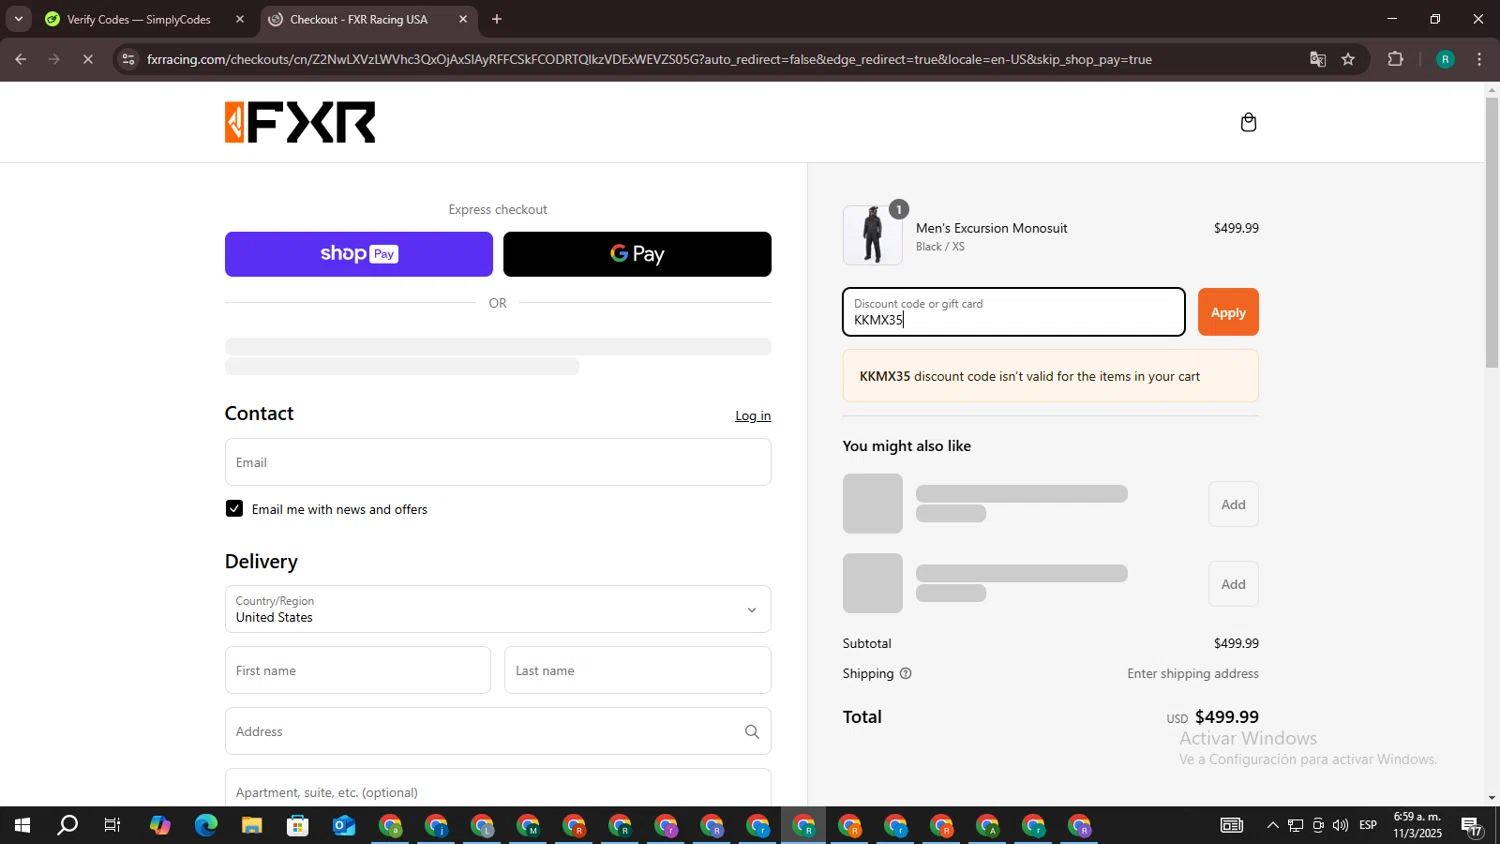Click the $499.99 total amount
Image resolution: width=1500 pixels, height=844 pixels.
pos(1227,717)
